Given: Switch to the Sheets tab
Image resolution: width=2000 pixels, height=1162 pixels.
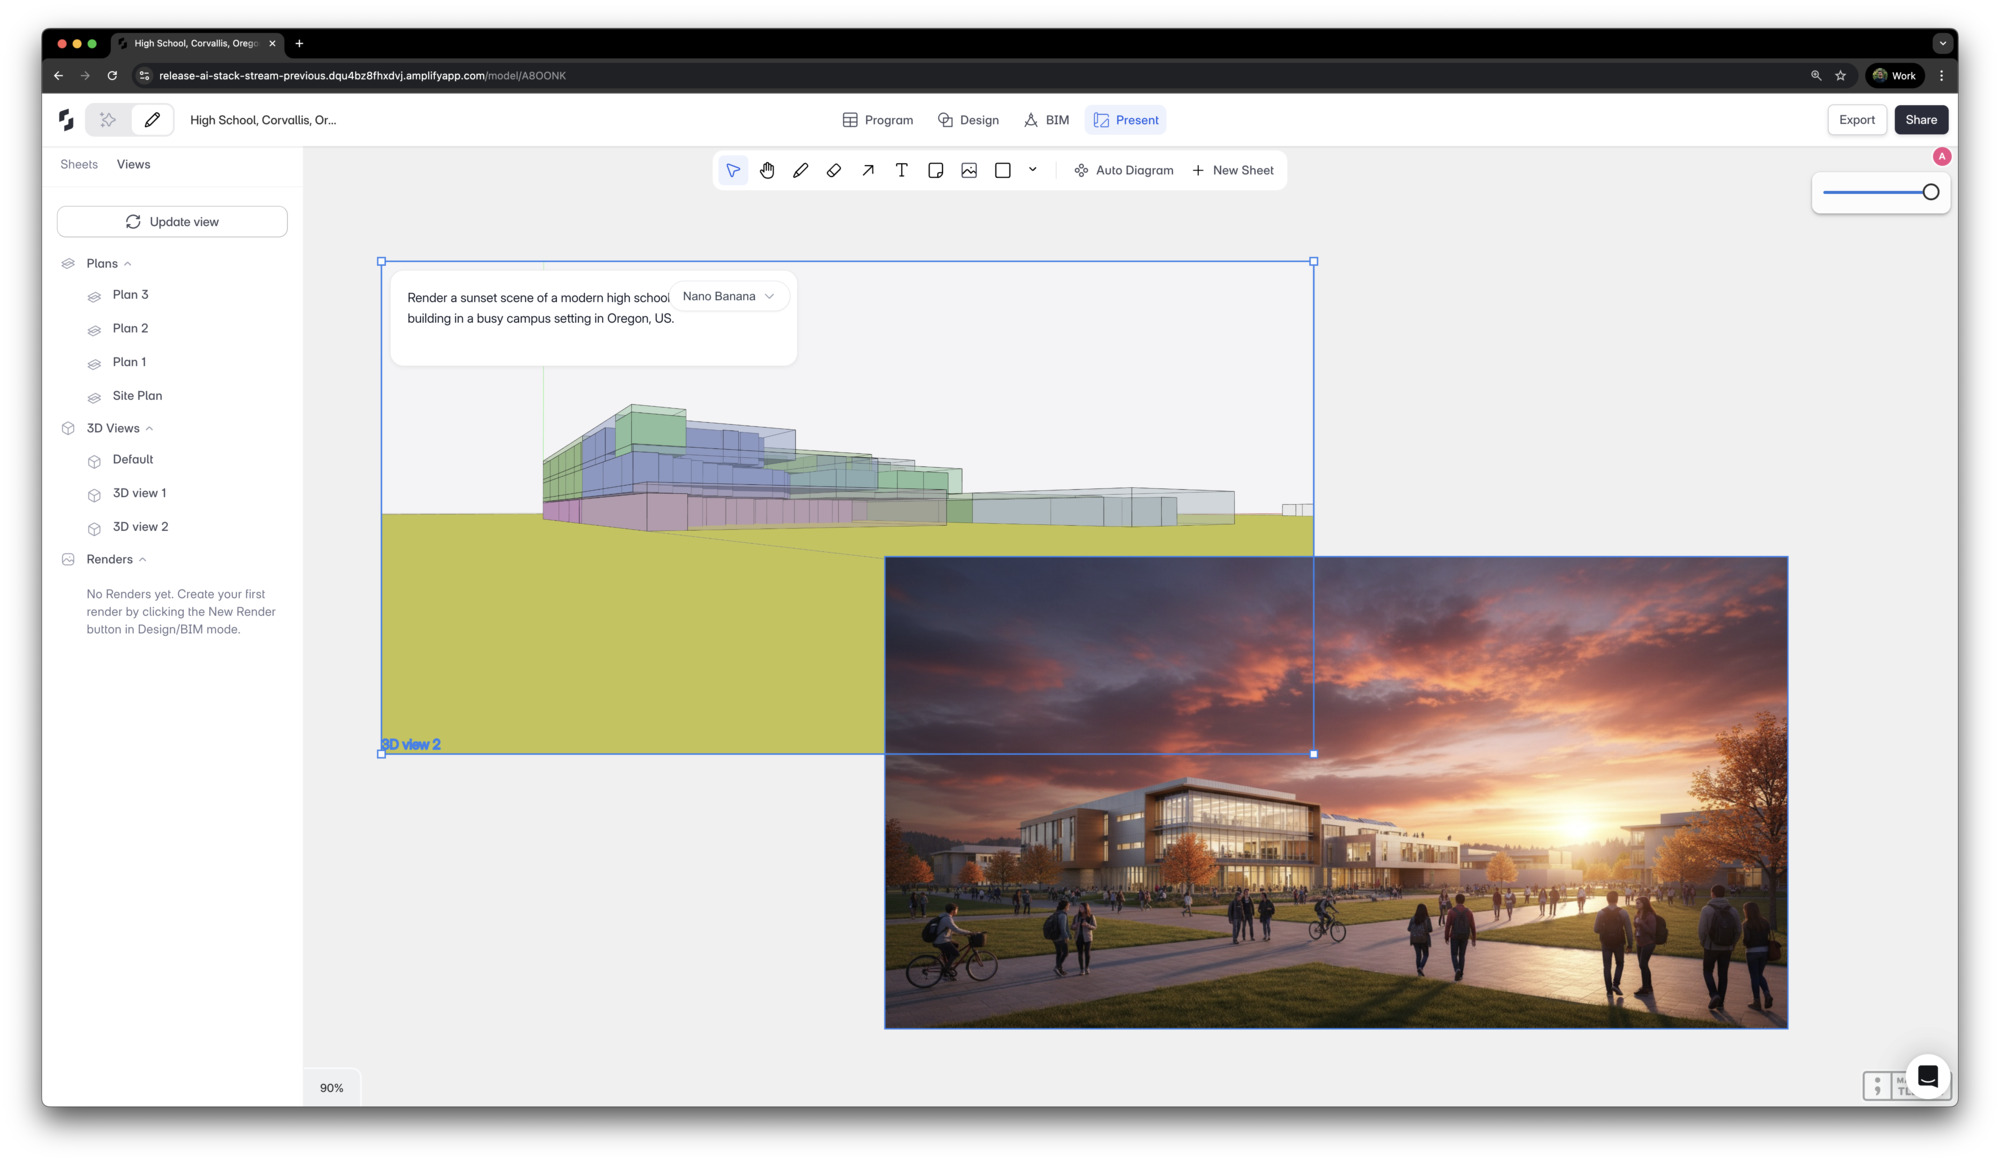Looking at the screenshot, I should coord(78,164).
